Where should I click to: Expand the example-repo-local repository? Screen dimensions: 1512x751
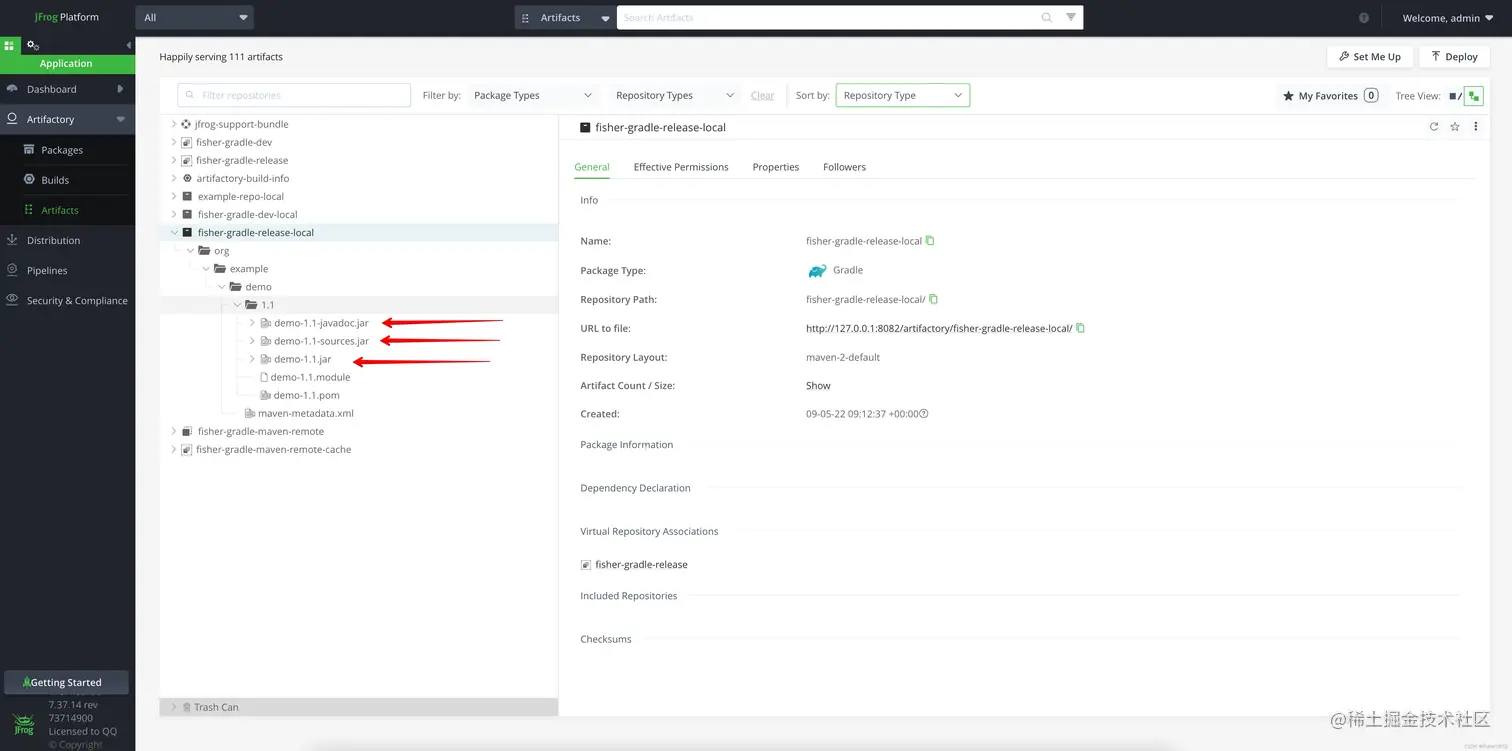click(174, 196)
